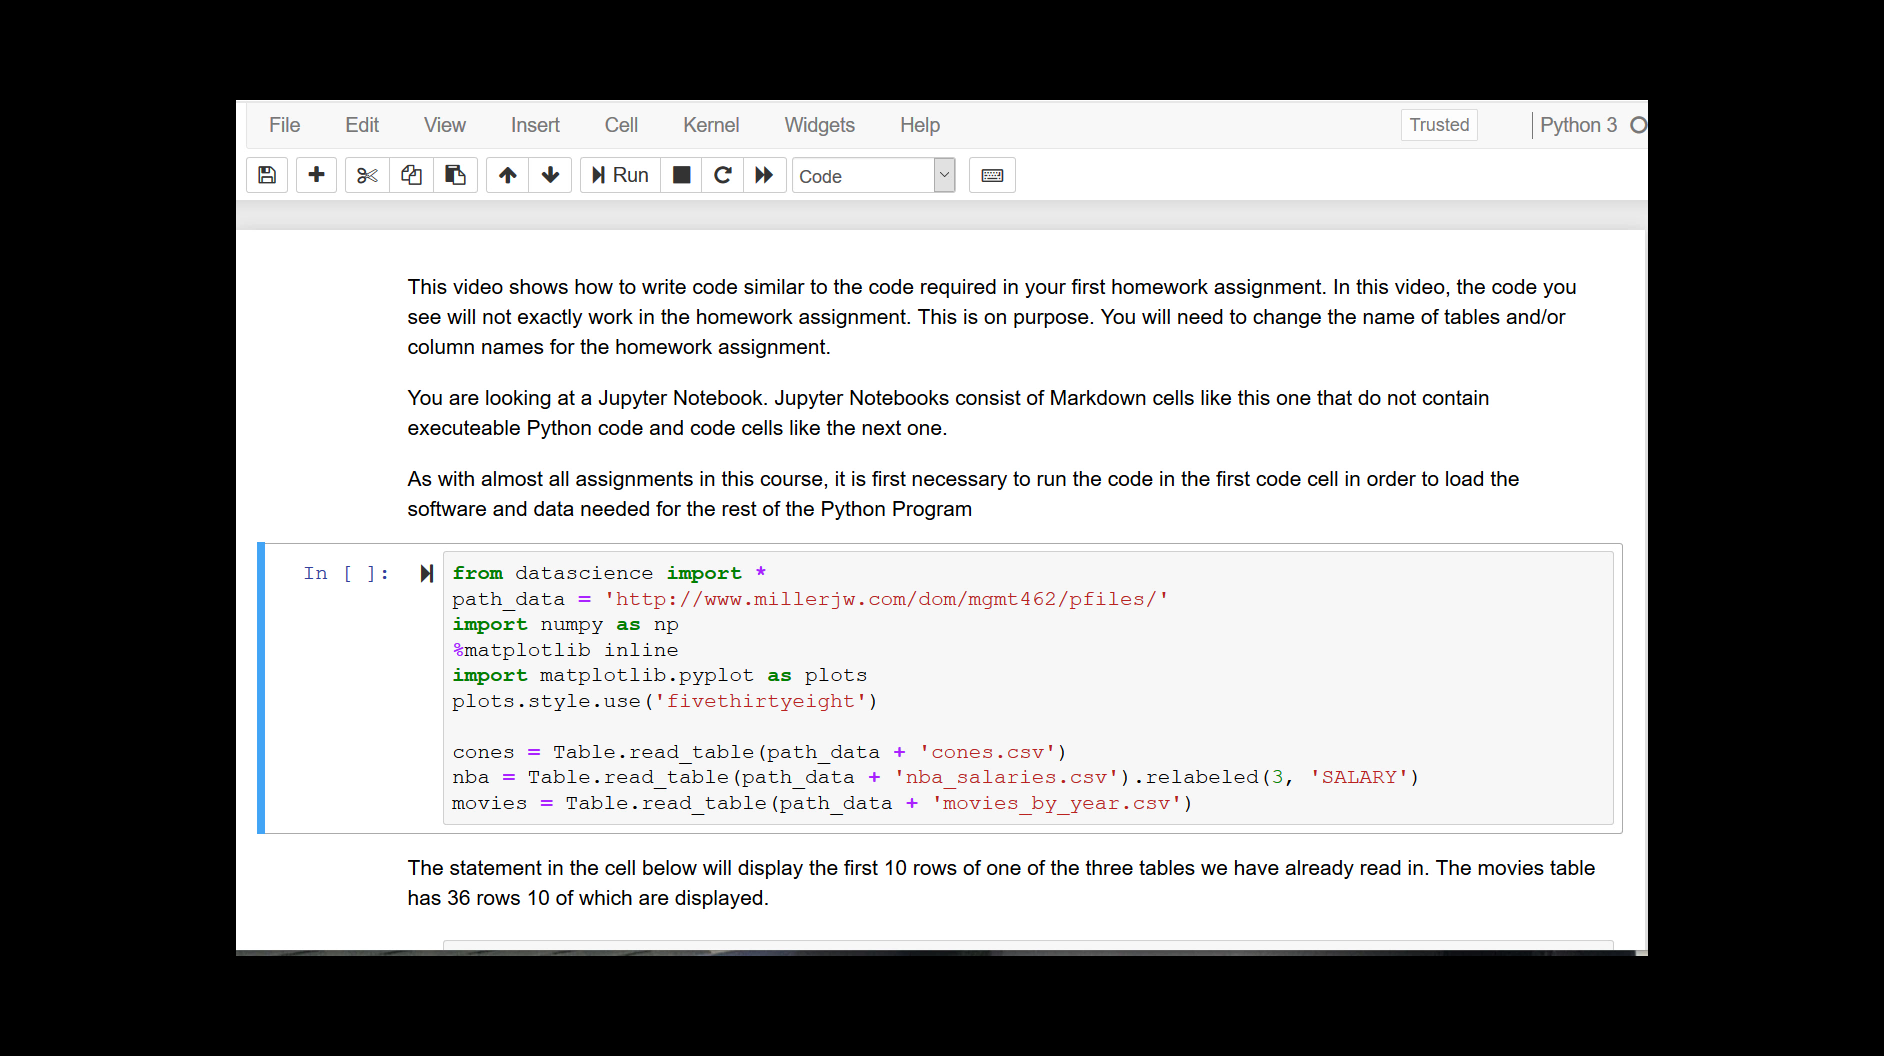The height and width of the screenshot is (1056, 1884).
Task: Paste cells below icon
Action: tap(455, 175)
